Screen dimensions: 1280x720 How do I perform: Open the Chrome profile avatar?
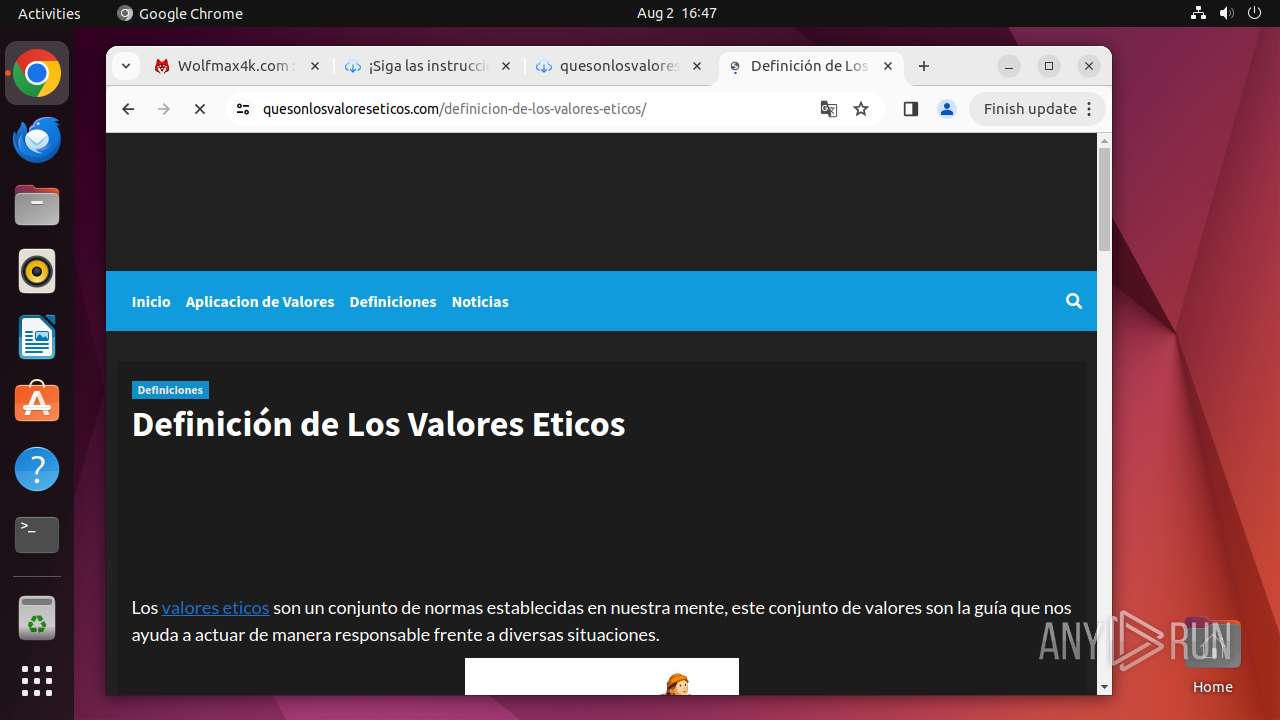947,109
